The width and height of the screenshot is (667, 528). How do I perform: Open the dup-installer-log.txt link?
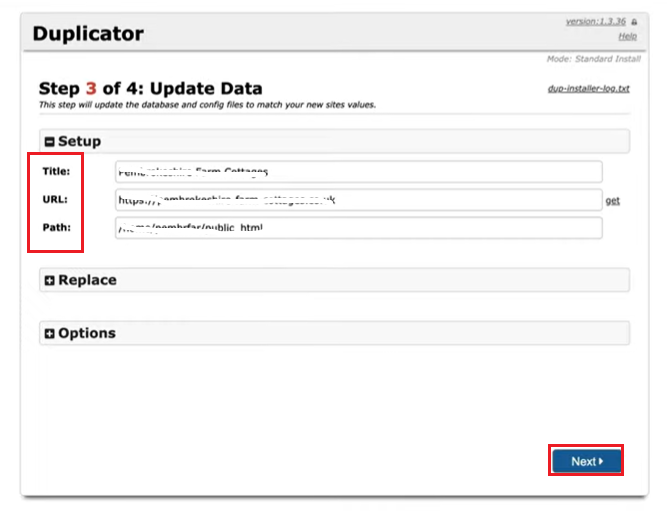(x=588, y=89)
